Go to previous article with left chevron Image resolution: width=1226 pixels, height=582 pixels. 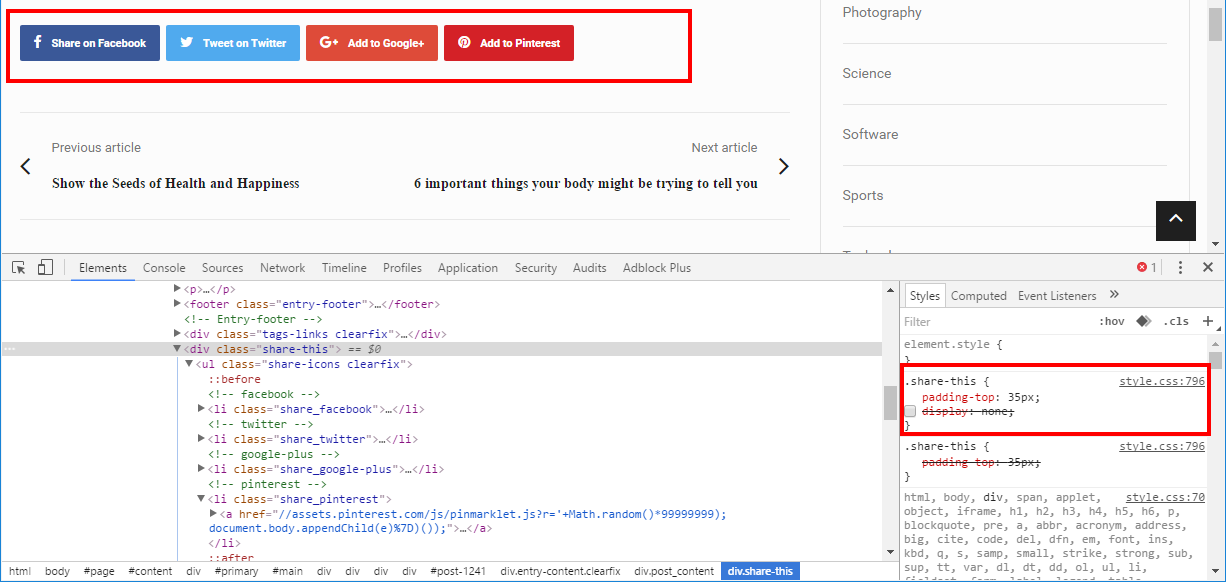(x=26, y=166)
